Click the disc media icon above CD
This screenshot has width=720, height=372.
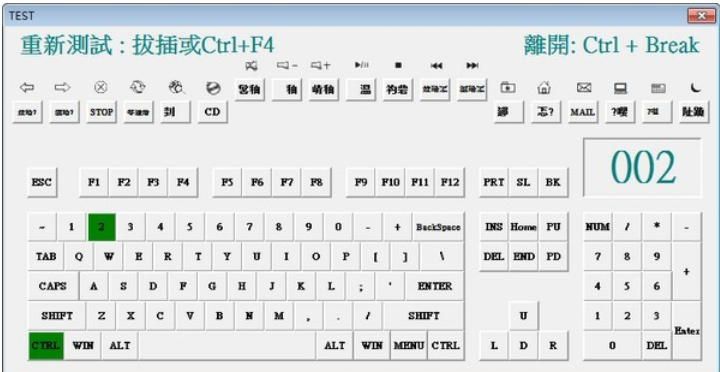(x=213, y=87)
